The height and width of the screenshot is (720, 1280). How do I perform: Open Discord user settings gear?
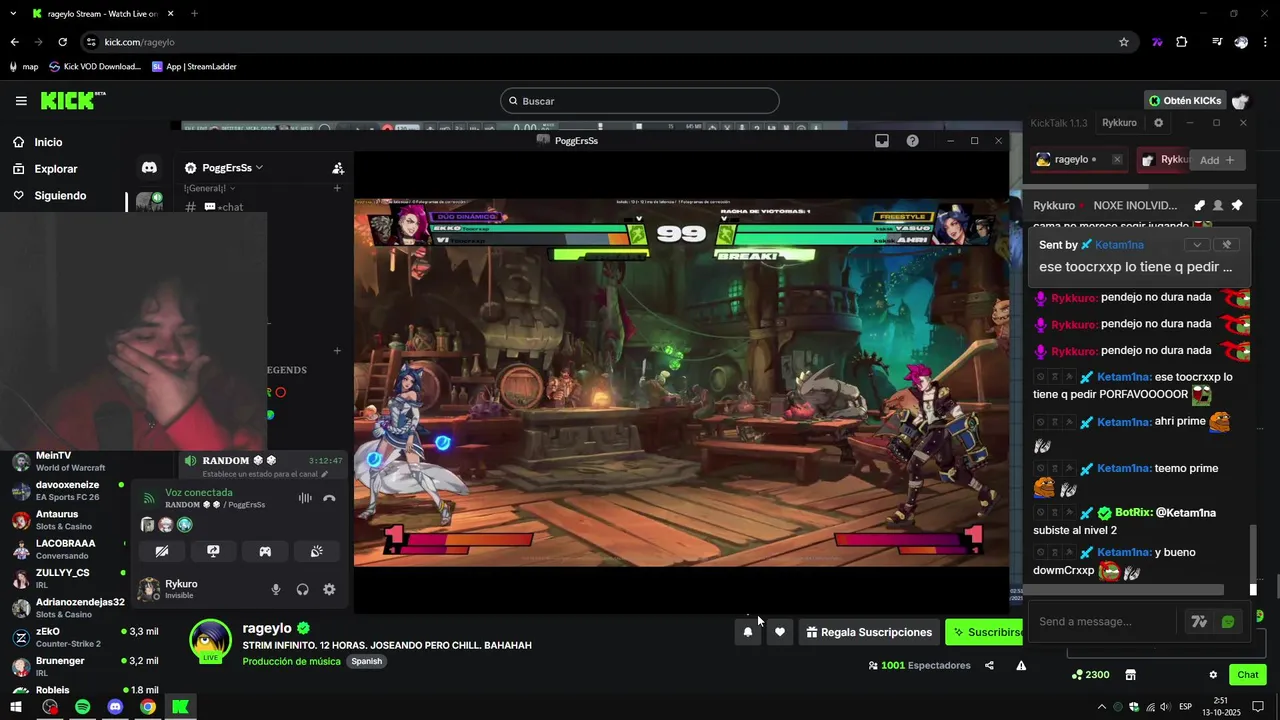click(329, 590)
